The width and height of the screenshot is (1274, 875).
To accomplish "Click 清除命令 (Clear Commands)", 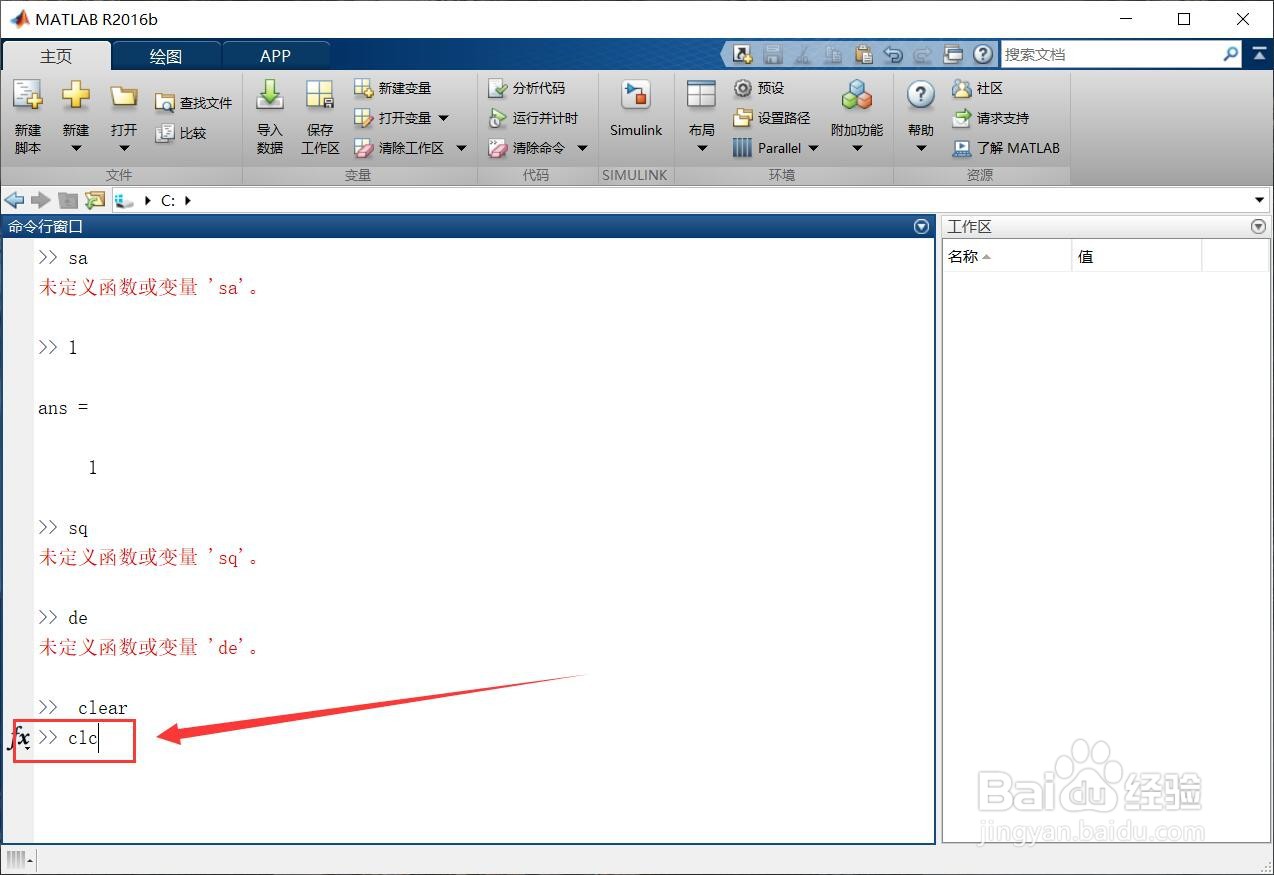I will (x=526, y=148).
